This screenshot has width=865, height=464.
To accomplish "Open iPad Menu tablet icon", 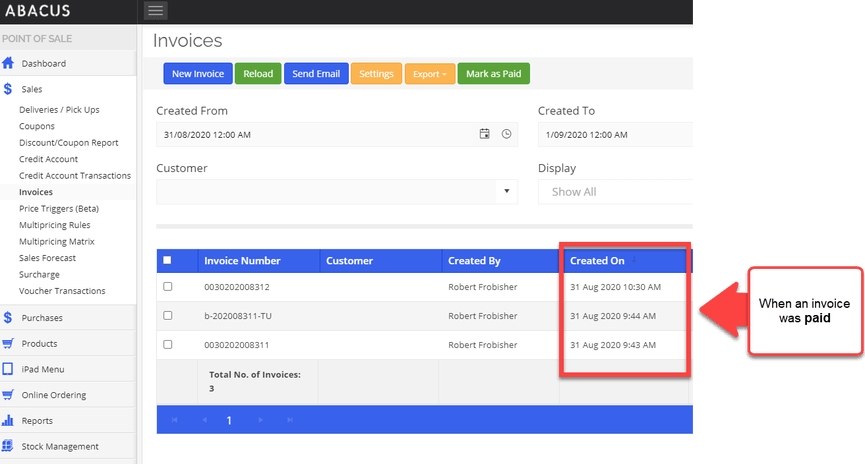I will click(x=8, y=369).
